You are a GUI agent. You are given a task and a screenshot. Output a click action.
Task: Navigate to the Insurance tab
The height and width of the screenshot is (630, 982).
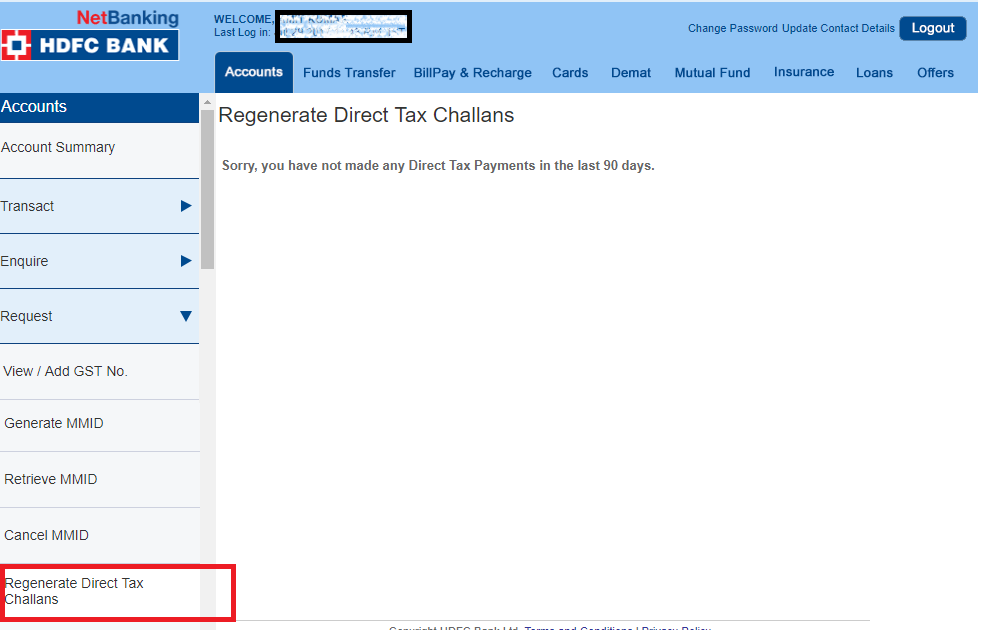(804, 72)
